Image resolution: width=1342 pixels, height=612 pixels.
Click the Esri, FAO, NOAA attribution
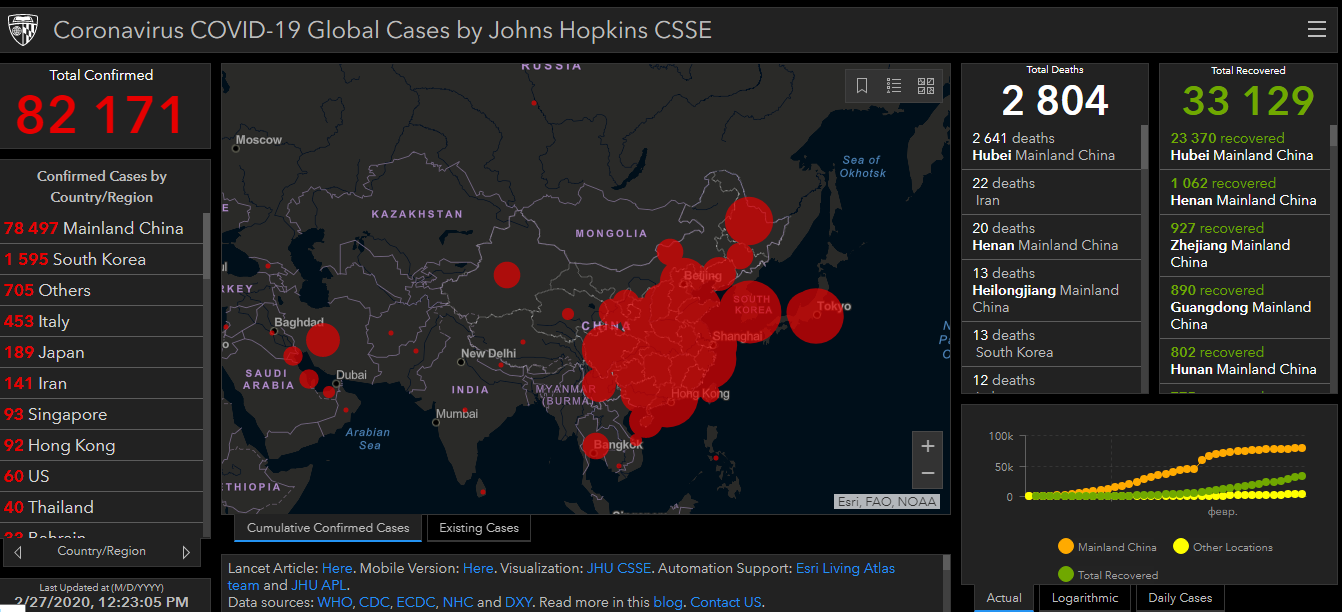click(887, 502)
